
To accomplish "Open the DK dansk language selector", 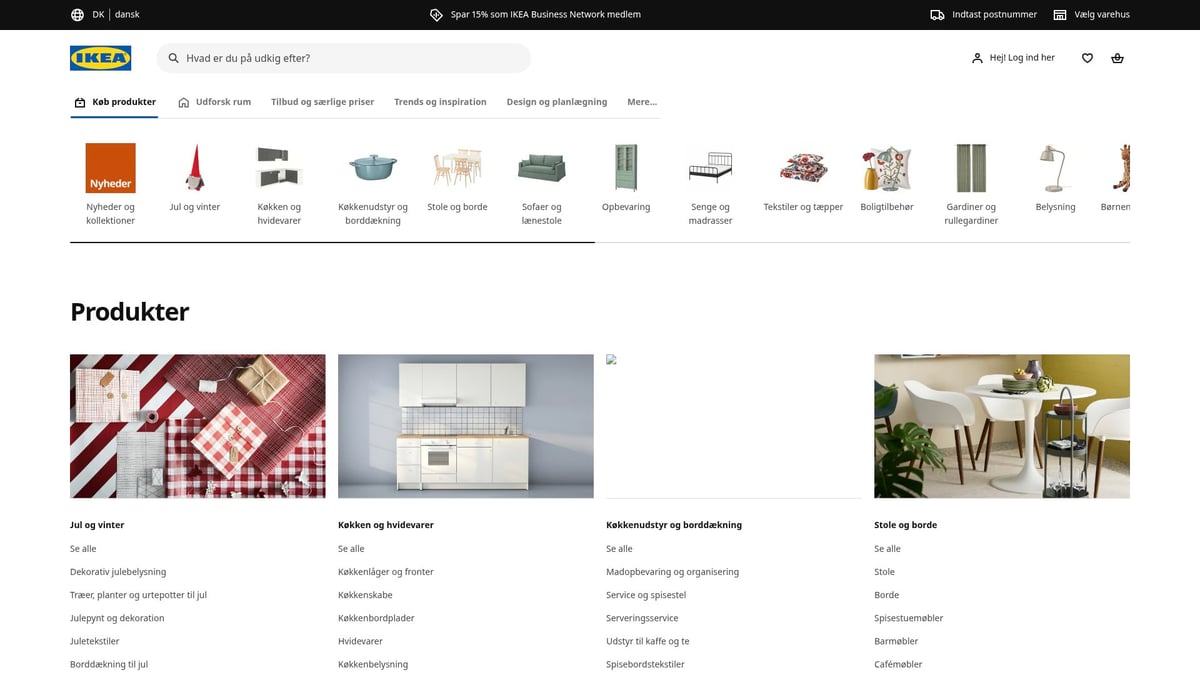I will (x=115, y=14).
